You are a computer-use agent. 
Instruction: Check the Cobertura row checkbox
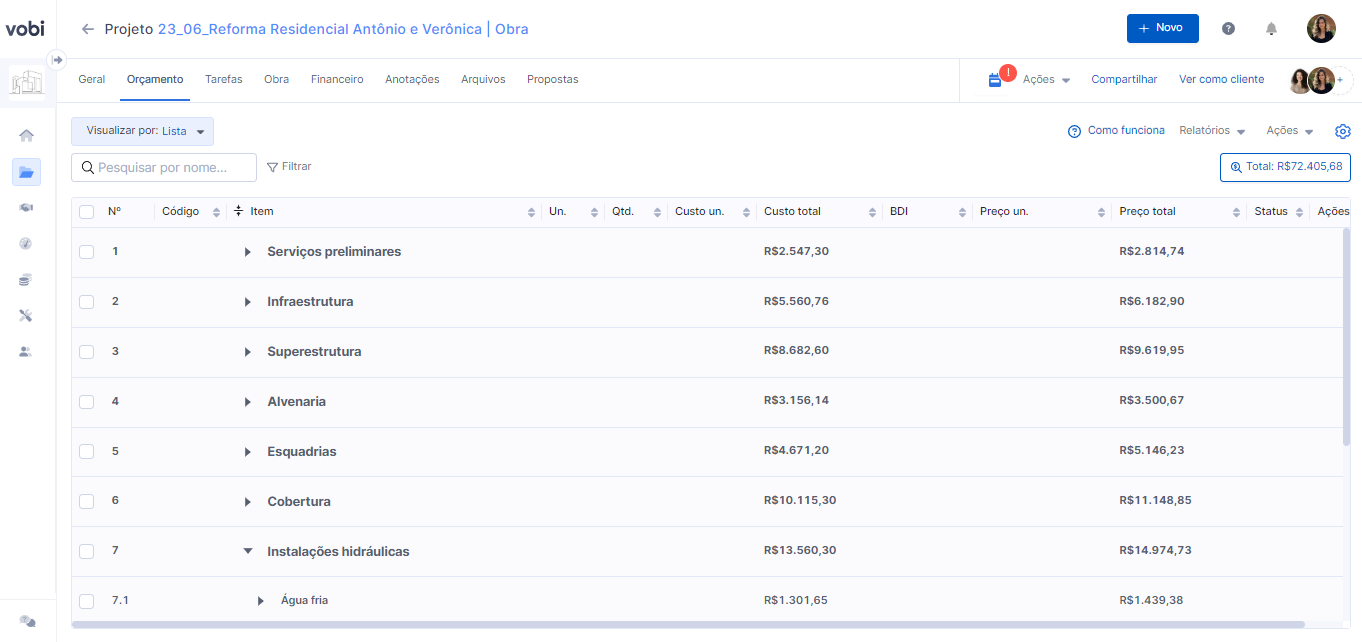pos(87,502)
